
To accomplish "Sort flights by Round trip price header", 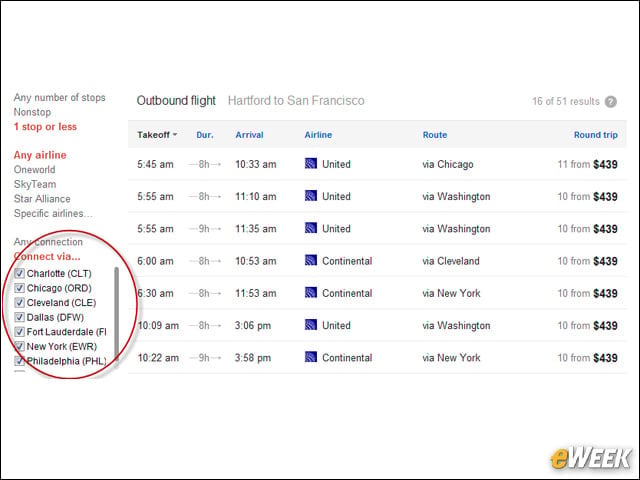I will pos(596,135).
